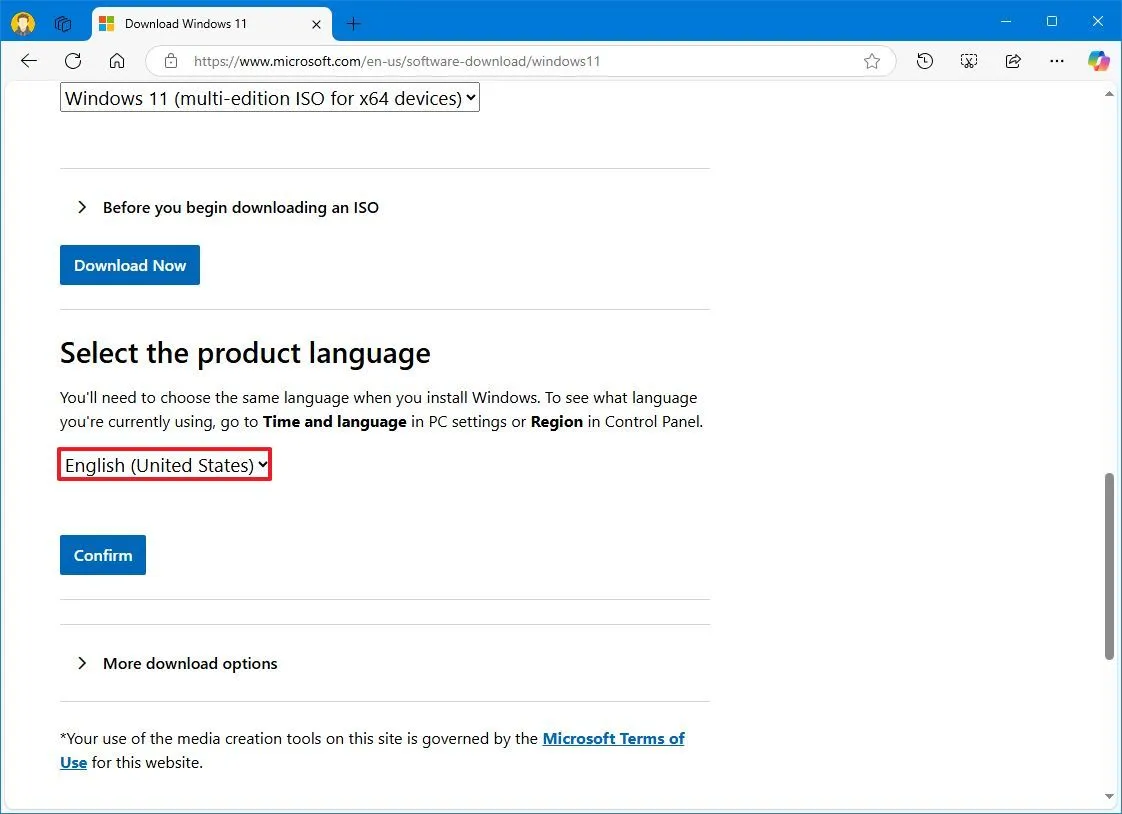The image size is (1122, 814).
Task: Select the Download Windows 11 tab
Action: tap(200, 23)
